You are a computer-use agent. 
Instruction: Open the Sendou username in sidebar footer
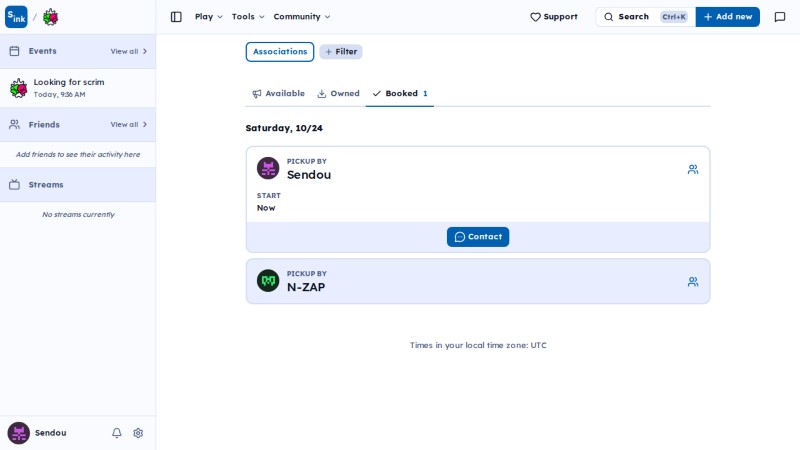tap(51, 433)
